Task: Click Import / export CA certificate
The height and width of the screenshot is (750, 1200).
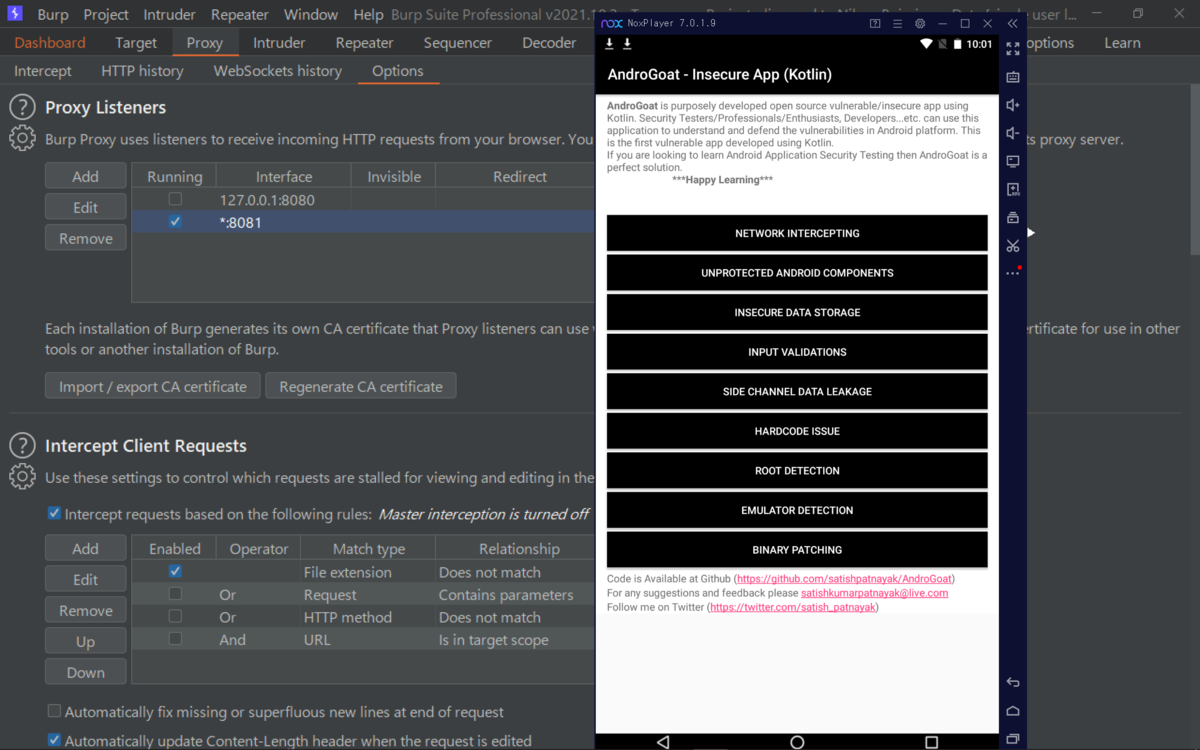Action: point(153,386)
